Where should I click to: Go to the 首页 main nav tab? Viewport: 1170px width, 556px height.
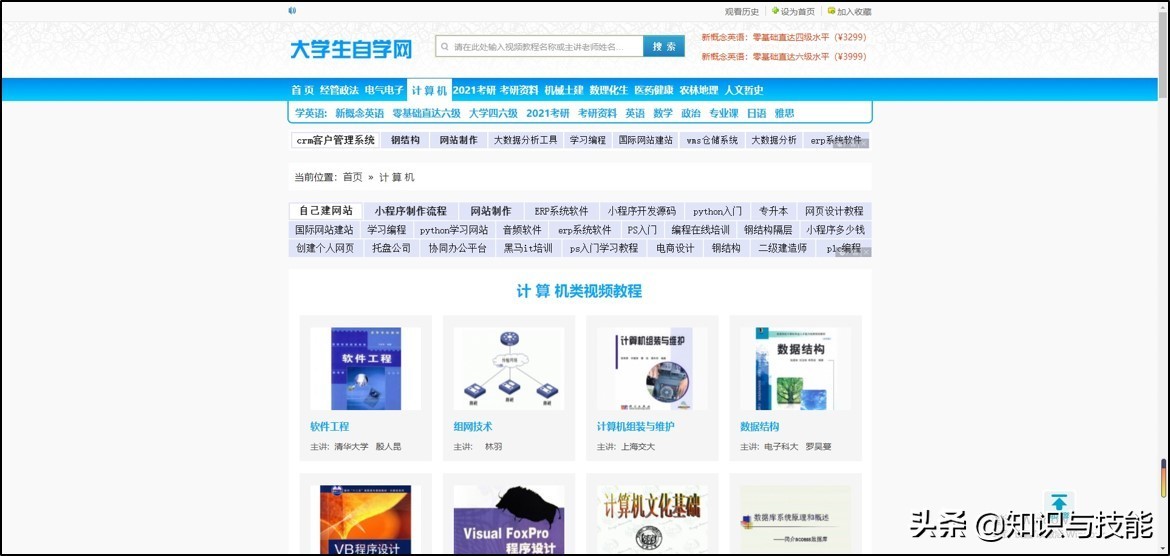pyautogui.click(x=302, y=90)
